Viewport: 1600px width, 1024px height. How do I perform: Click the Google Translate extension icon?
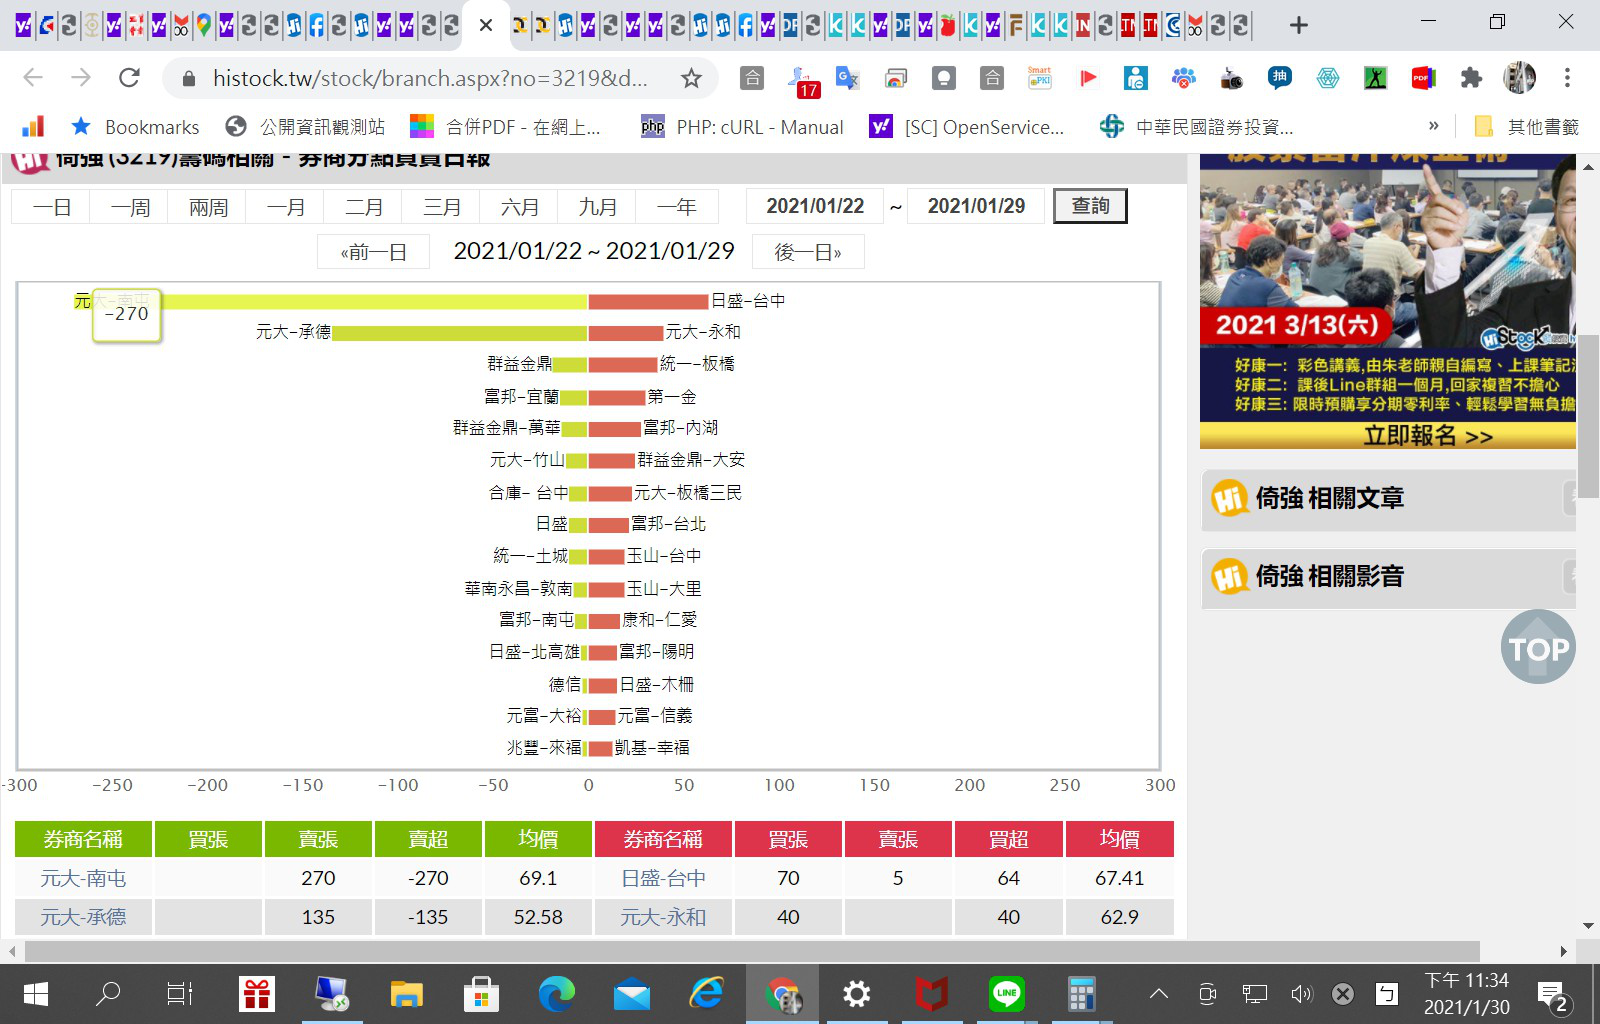[x=847, y=78]
